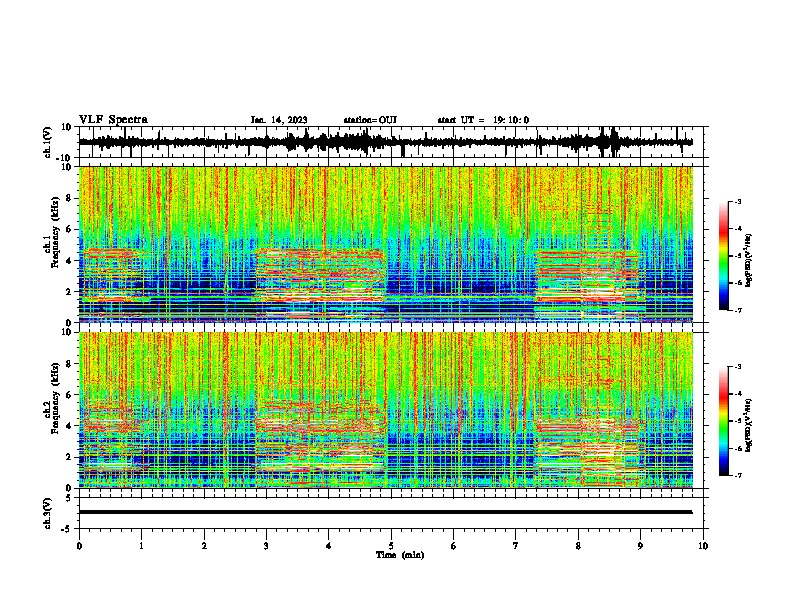Image resolution: width=792 pixels, height=612 pixels.
Task: Click the ch.2 color bar unit label
Action: coord(749,425)
